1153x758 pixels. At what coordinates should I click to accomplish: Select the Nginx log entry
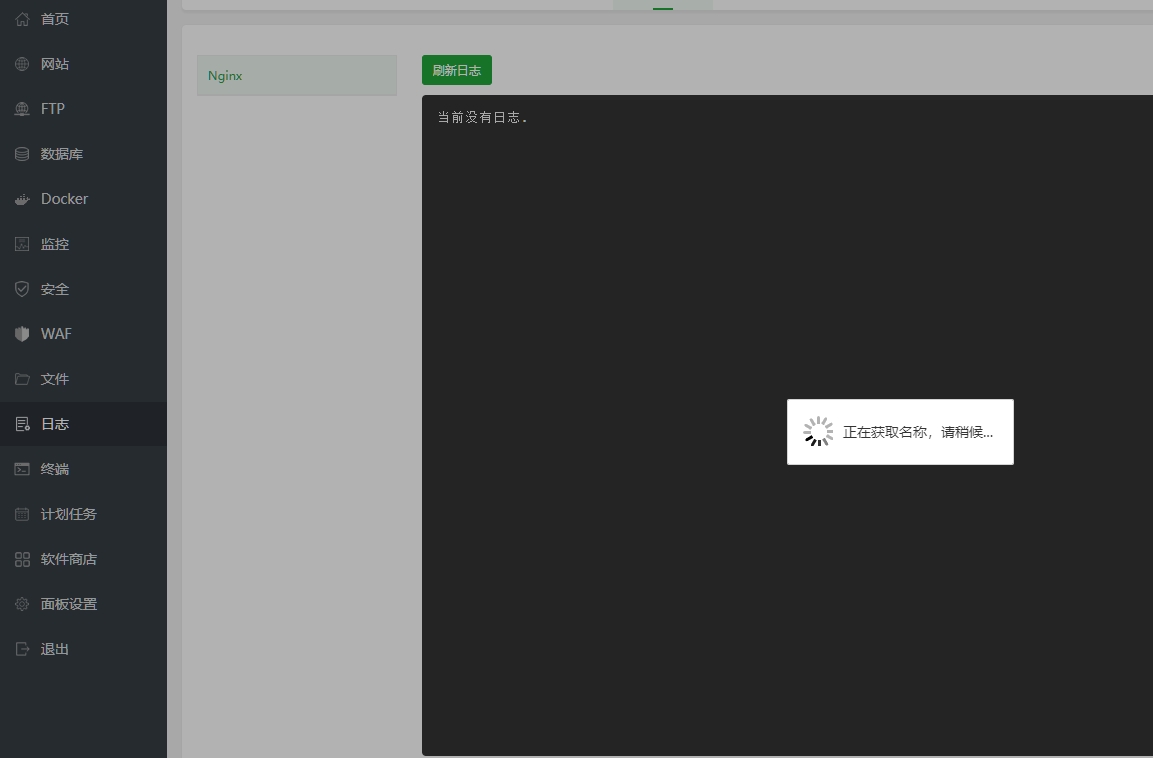click(x=297, y=76)
